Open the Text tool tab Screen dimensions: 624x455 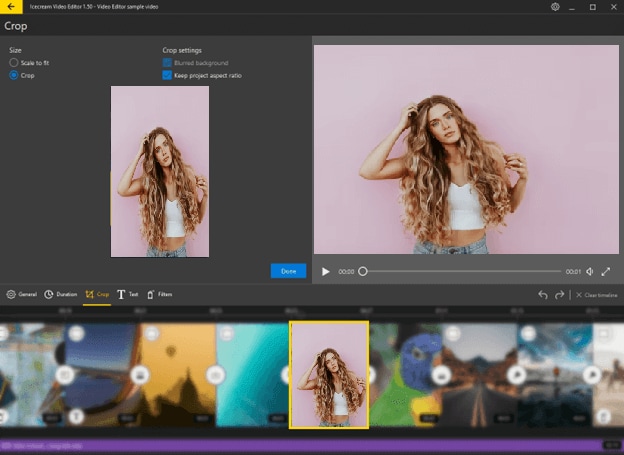tap(128, 295)
